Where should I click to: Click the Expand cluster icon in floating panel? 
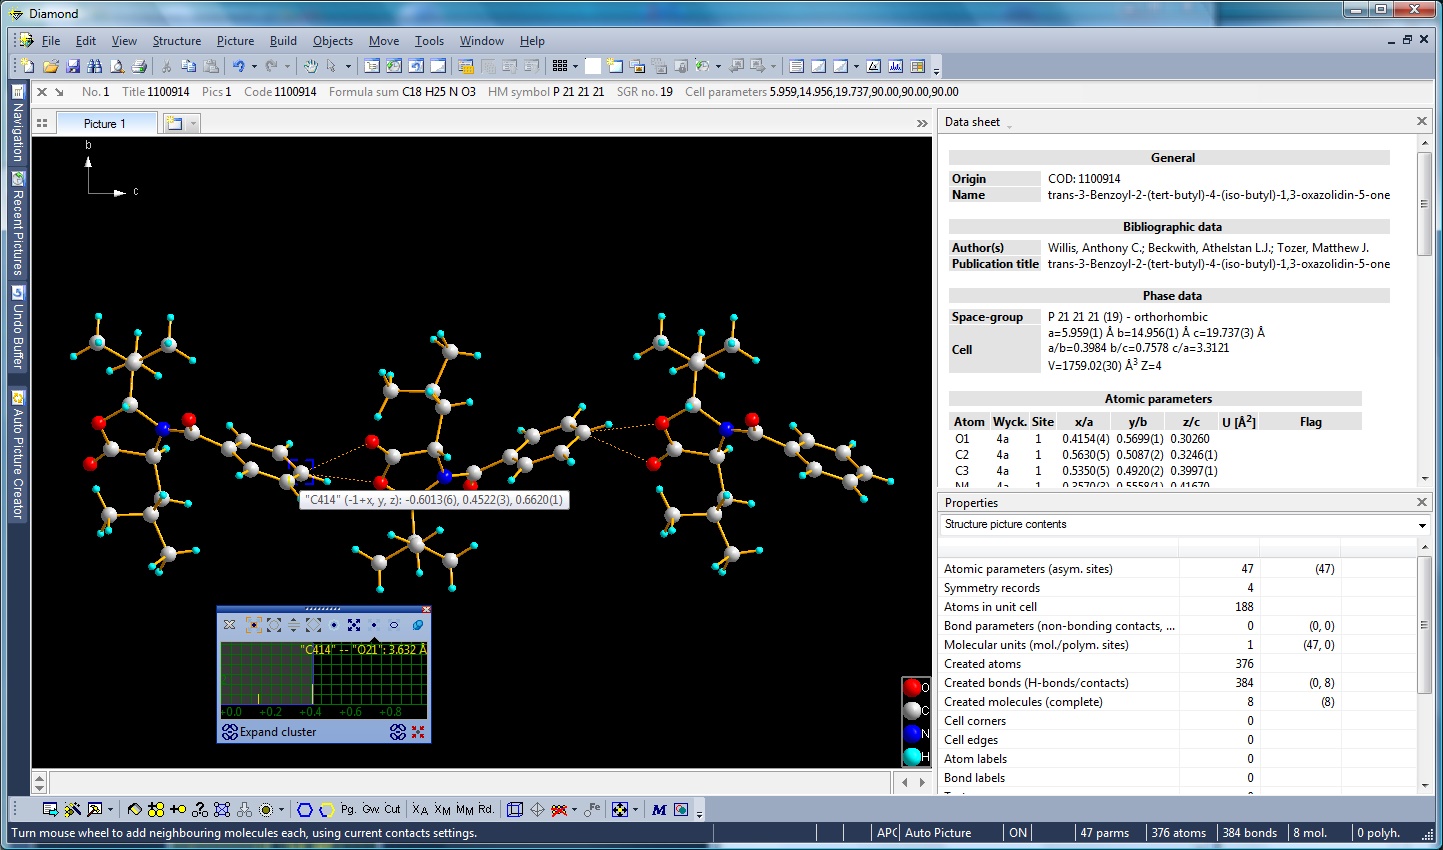230,732
